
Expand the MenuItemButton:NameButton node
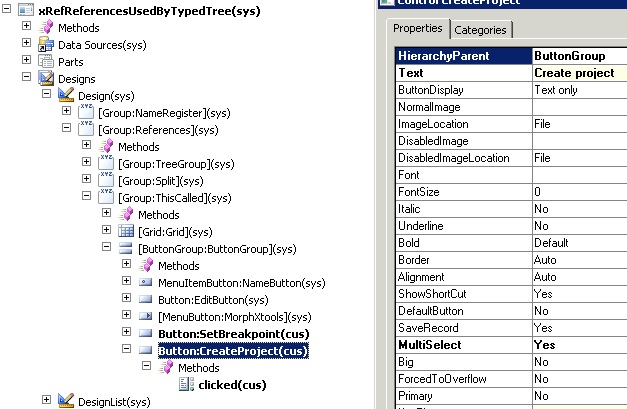pos(126,280)
